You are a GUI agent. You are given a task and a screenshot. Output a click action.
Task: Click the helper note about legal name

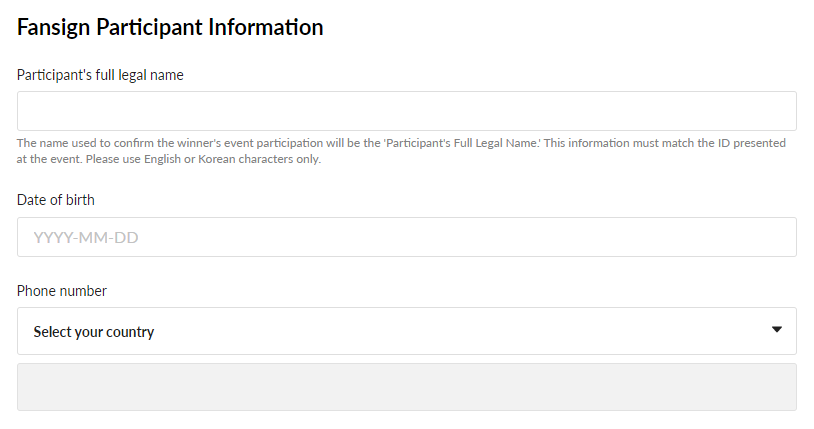300,143
